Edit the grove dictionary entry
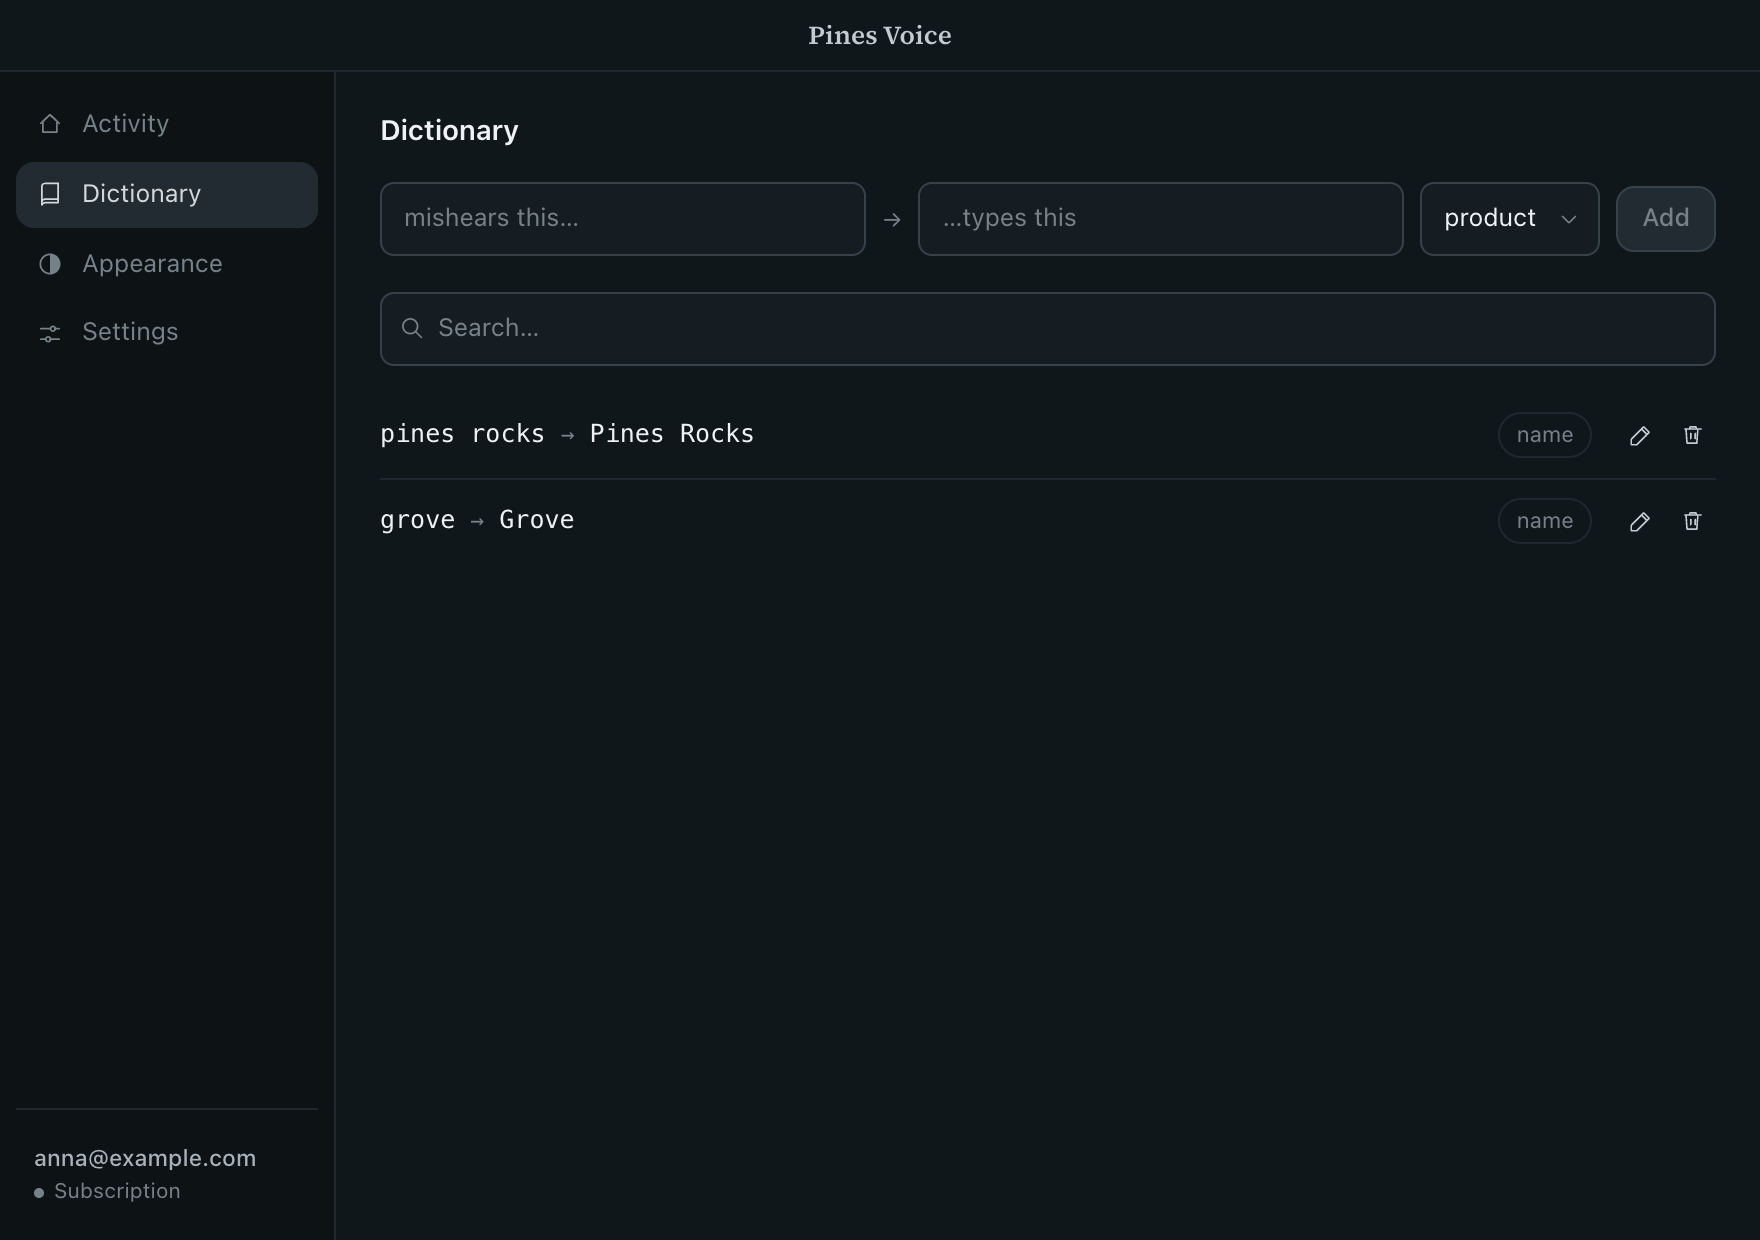The width and height of the screenshot is (1760, 1240). coord(1639,521)
